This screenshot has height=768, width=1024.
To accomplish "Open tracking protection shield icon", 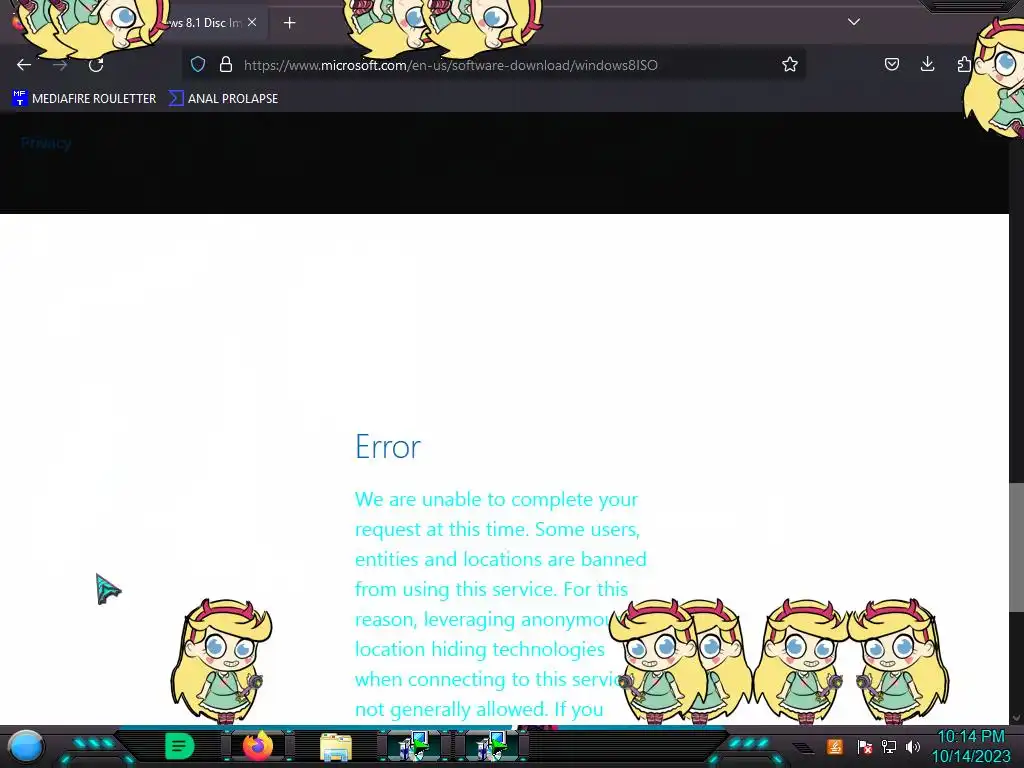I will tap(198, 64).
